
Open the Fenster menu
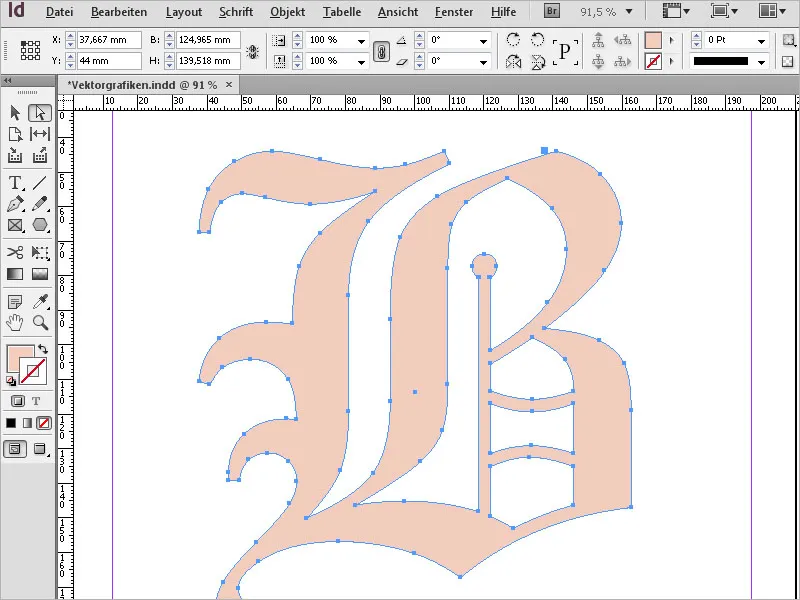(454, 12)
